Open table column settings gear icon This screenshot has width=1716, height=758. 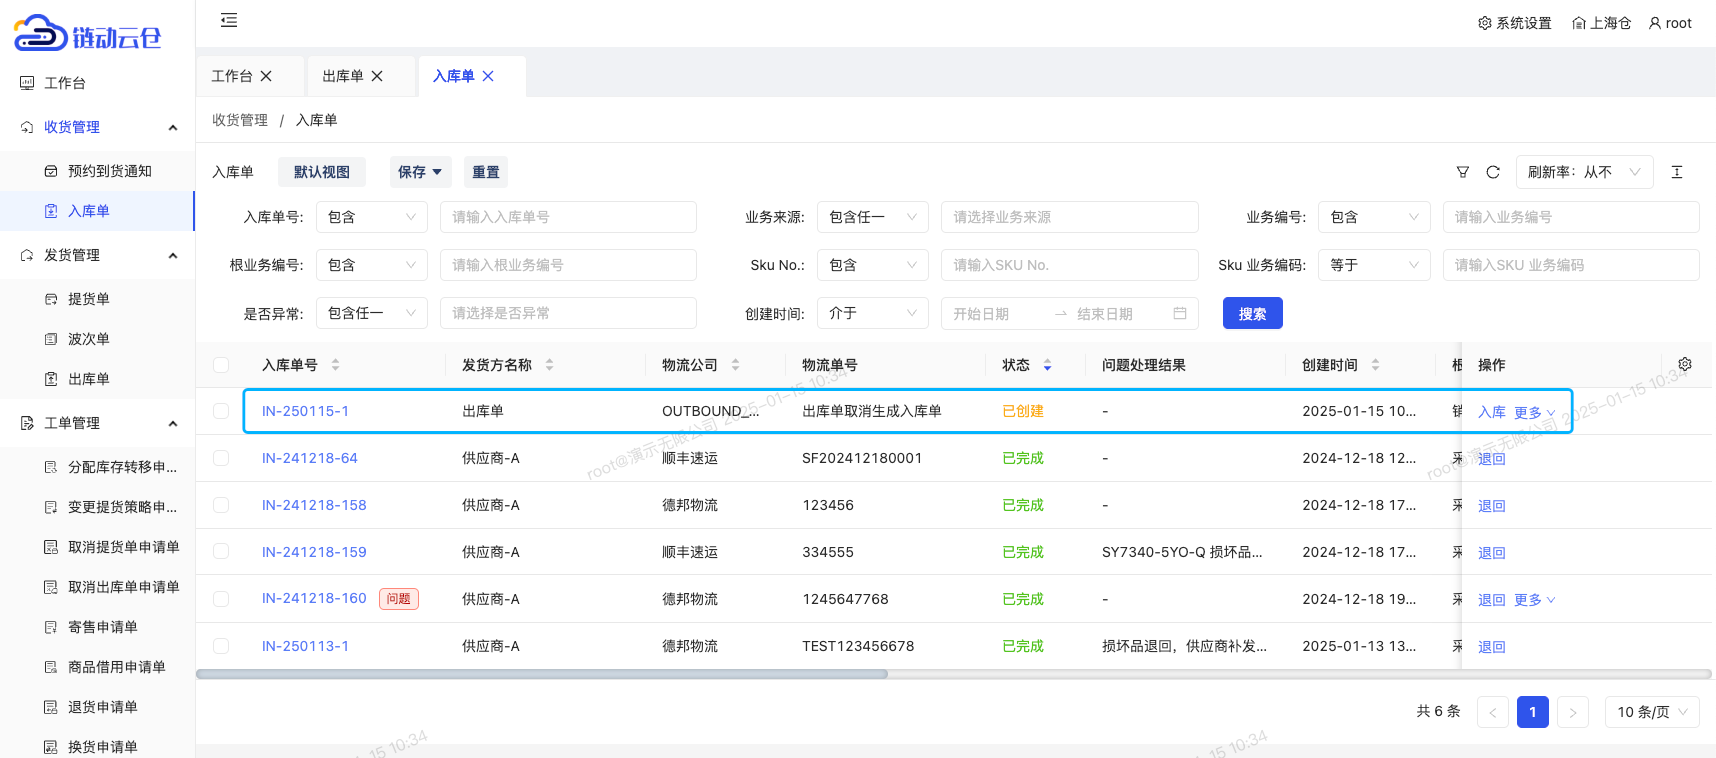click(1685, 364)
